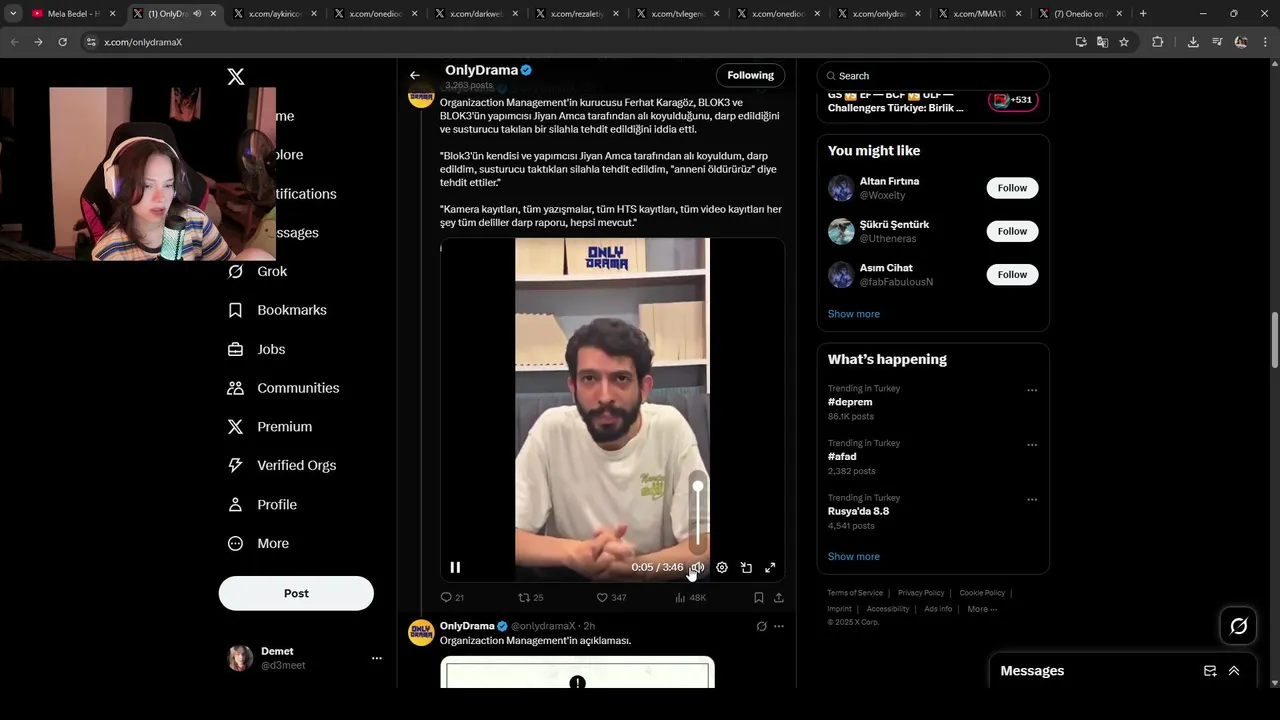This screenshot has height=720, width=1280.
Task: Bookmark this page with star icon
Action: pyautogui.click(x=1124, y=42)
